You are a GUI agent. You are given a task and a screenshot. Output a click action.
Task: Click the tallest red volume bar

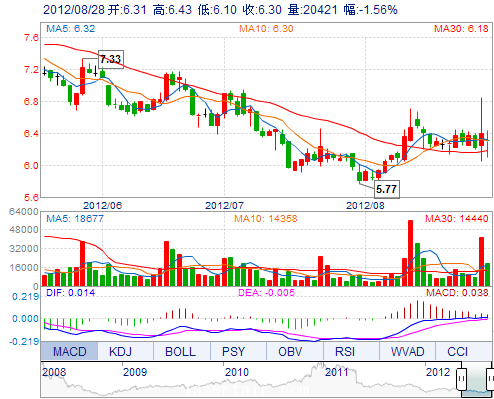pyautogui.click(x=410, y=253)
